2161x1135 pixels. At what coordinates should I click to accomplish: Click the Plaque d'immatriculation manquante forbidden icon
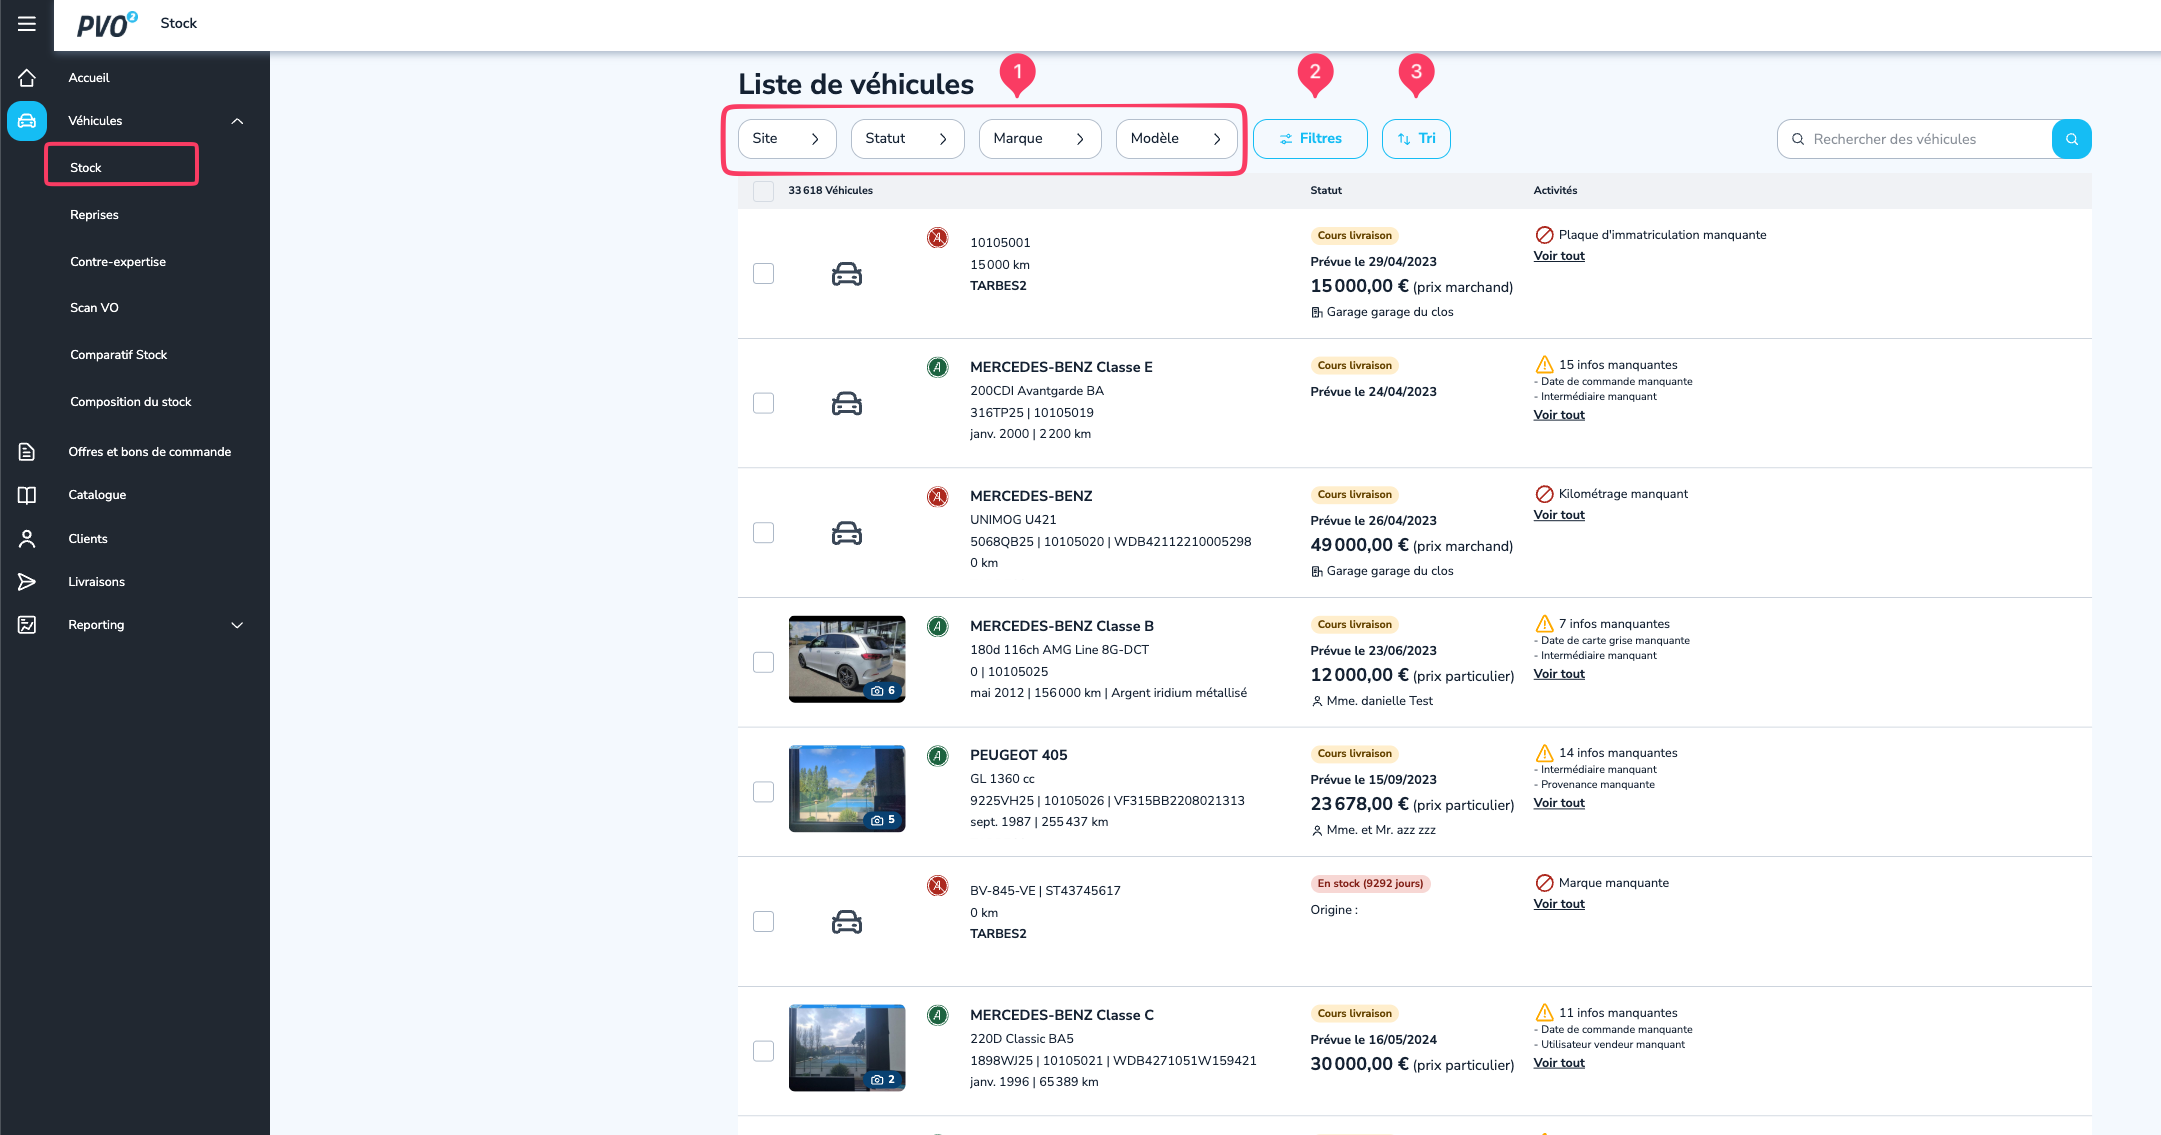tap(1544, 235)
